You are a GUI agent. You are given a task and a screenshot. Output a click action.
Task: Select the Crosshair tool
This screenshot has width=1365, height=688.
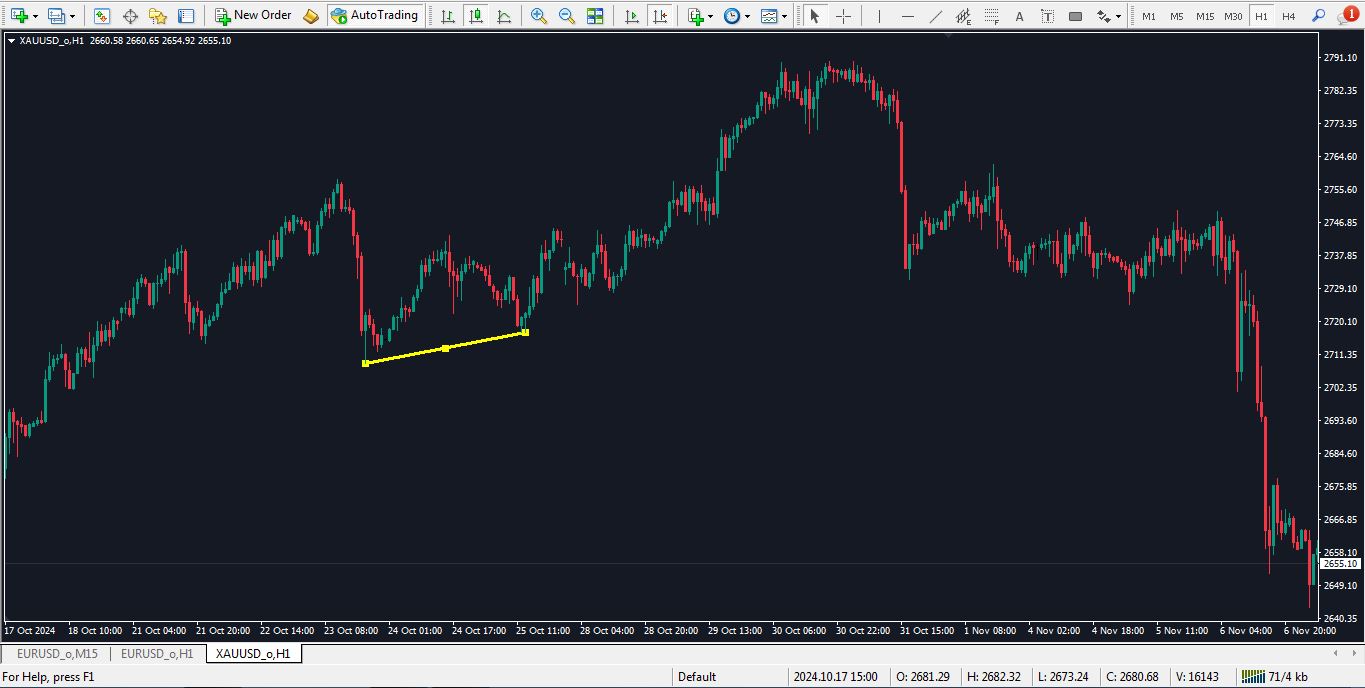(x=843, y=16)
